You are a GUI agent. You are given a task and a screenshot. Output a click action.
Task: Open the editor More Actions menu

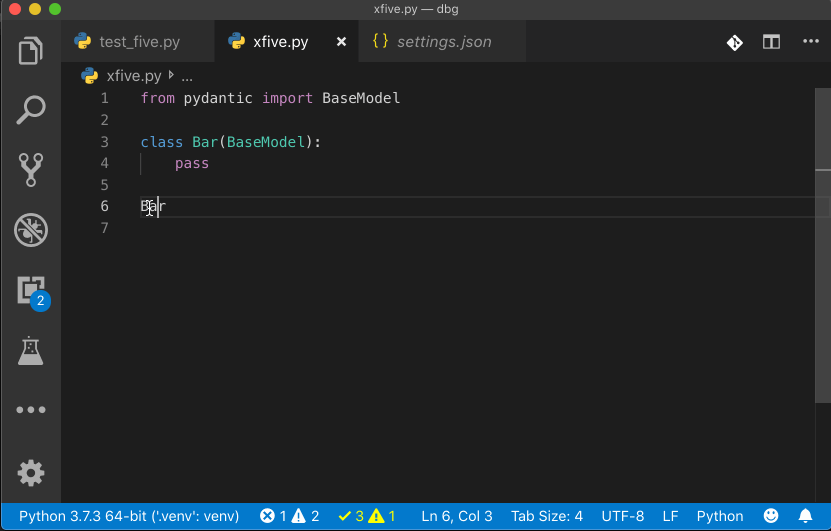pos(810,41)
